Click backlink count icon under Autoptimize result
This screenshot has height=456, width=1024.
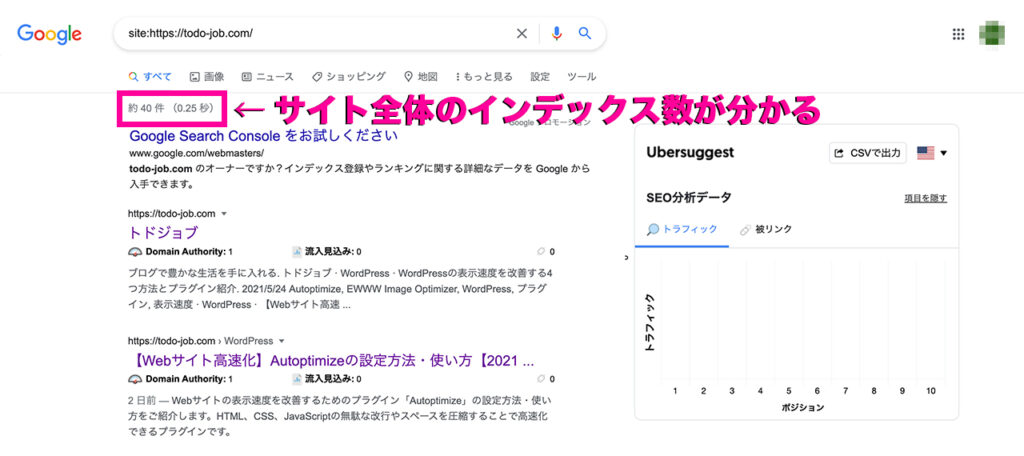pyautogui.click(x=540, y=379)
